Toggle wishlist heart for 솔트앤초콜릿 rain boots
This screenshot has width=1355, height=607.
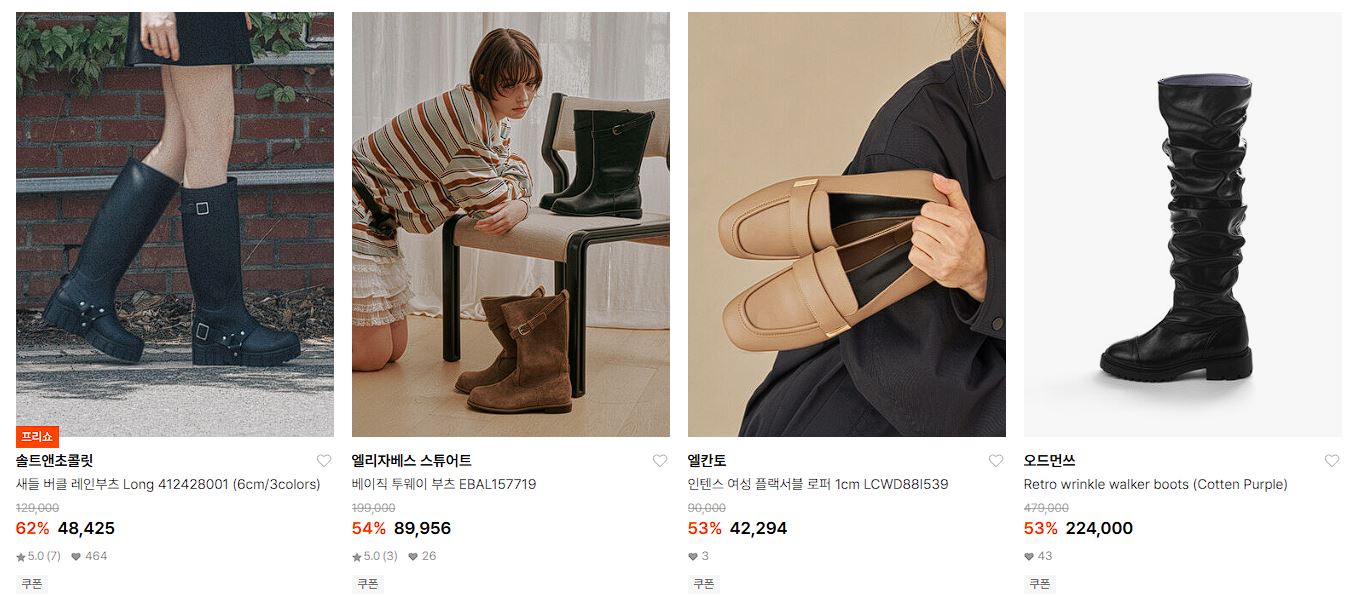pyautogui.click(x=324, y=461)
